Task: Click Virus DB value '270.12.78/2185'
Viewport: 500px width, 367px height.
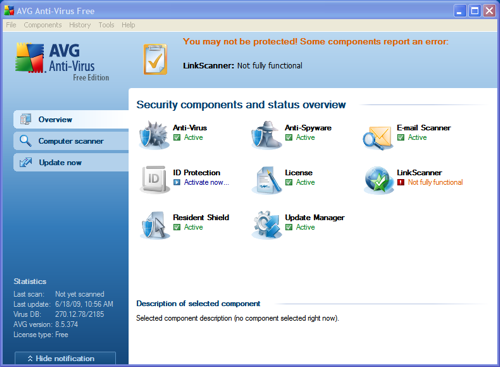Action: click(x=80, y=314)
